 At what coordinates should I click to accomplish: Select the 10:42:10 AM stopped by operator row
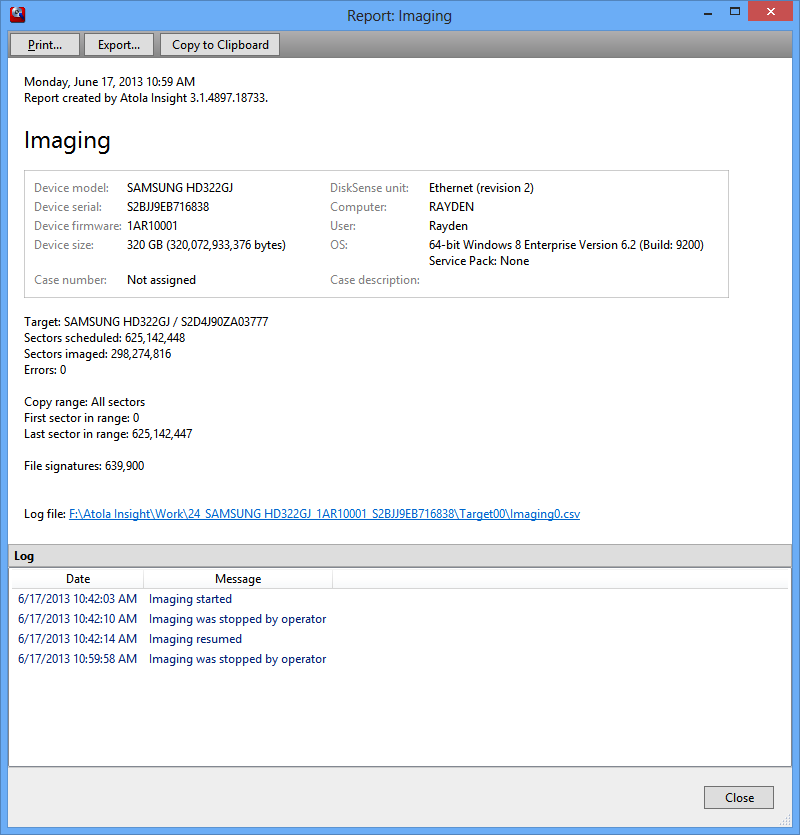399,619
